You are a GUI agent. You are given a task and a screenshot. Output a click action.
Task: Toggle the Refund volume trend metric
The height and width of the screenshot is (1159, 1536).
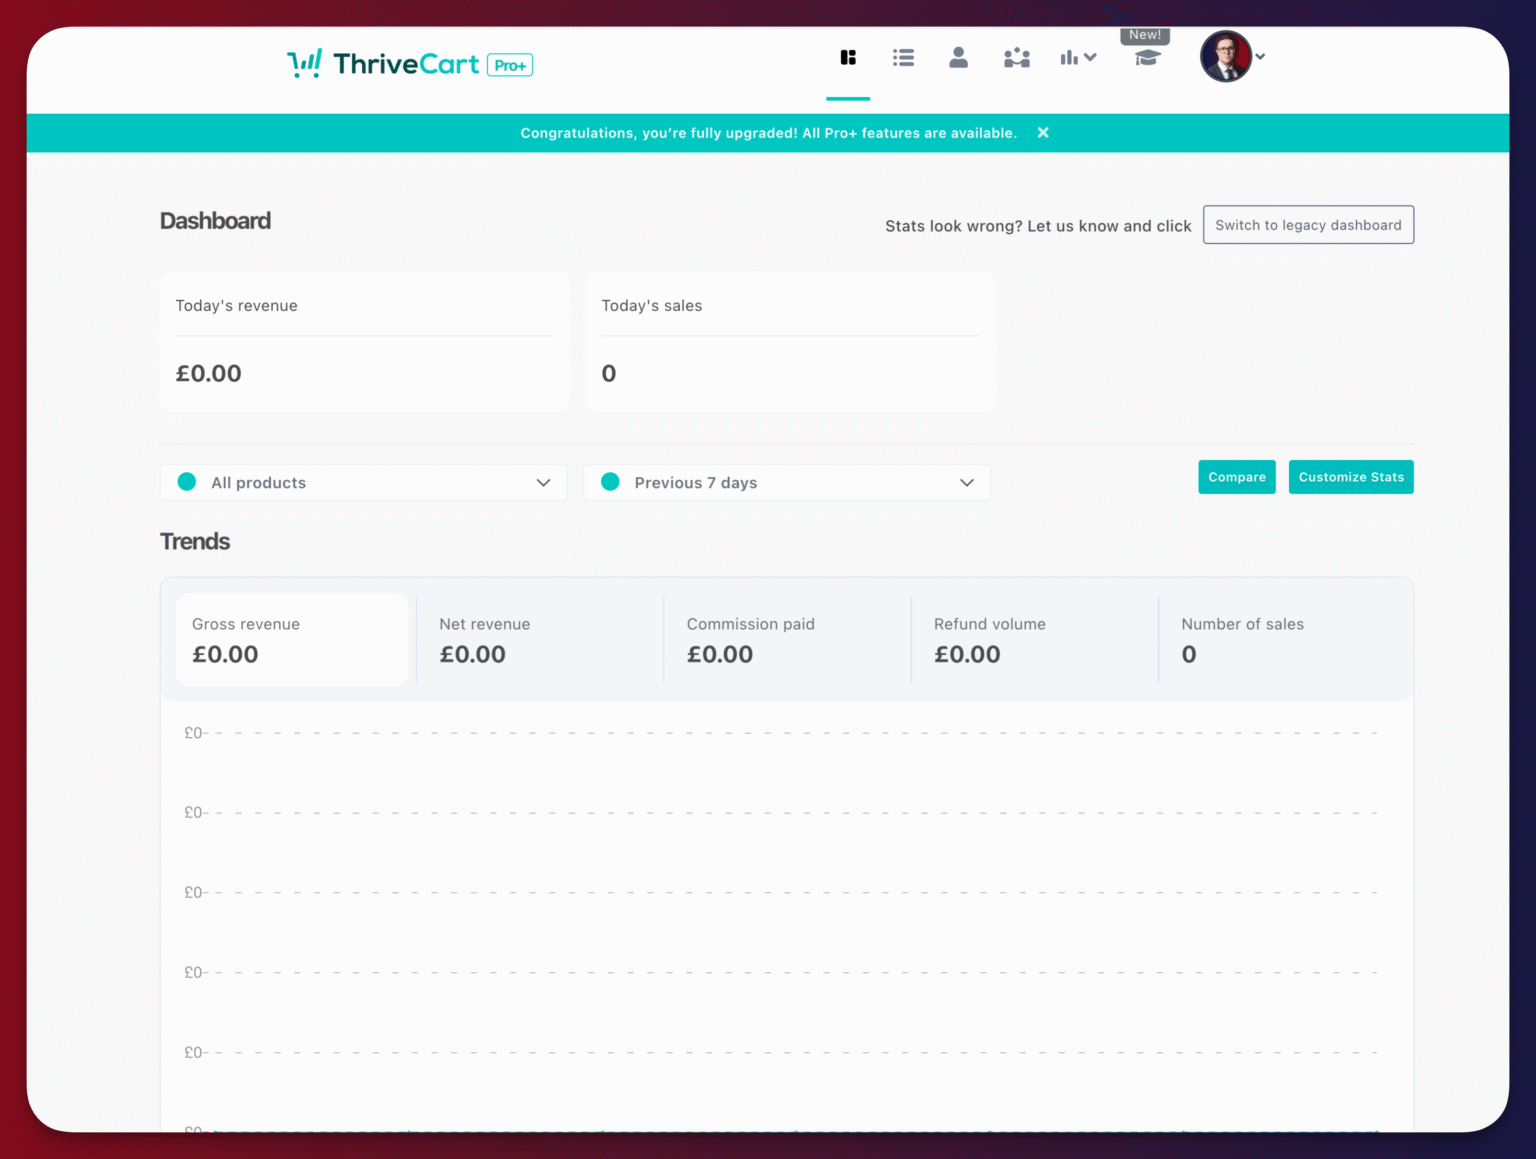click(1033, 640)
